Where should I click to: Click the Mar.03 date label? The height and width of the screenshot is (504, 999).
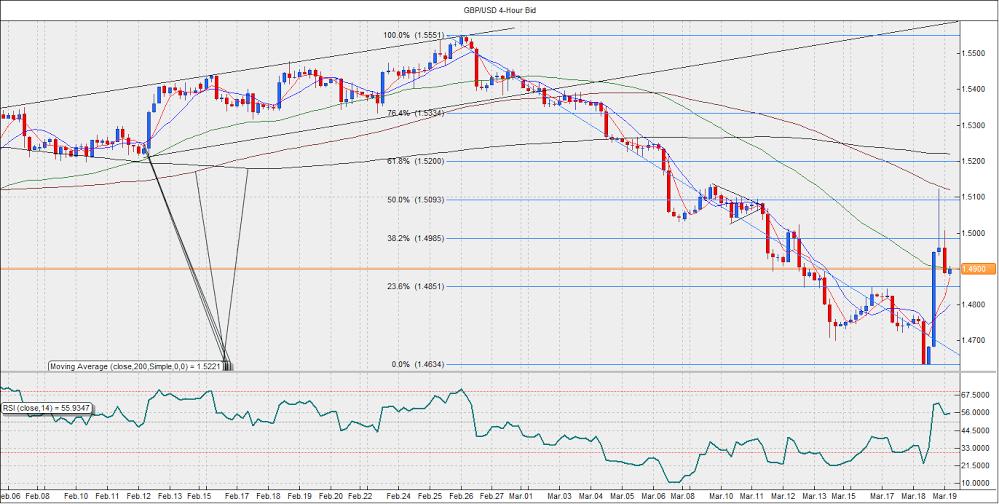(x=559, y=495)
